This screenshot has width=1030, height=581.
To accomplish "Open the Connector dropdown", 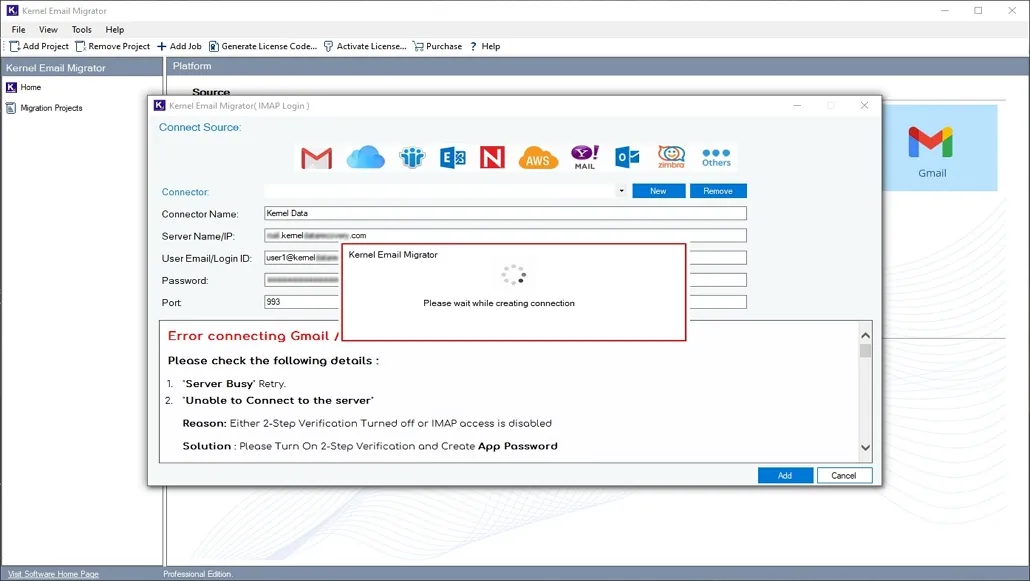I will pyautogui.click(x=618, y=190).
